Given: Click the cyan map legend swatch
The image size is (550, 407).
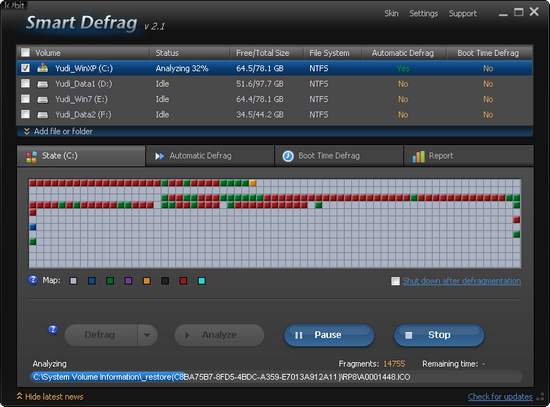Looking at the screenshot, I should click(x=202, y=281).
